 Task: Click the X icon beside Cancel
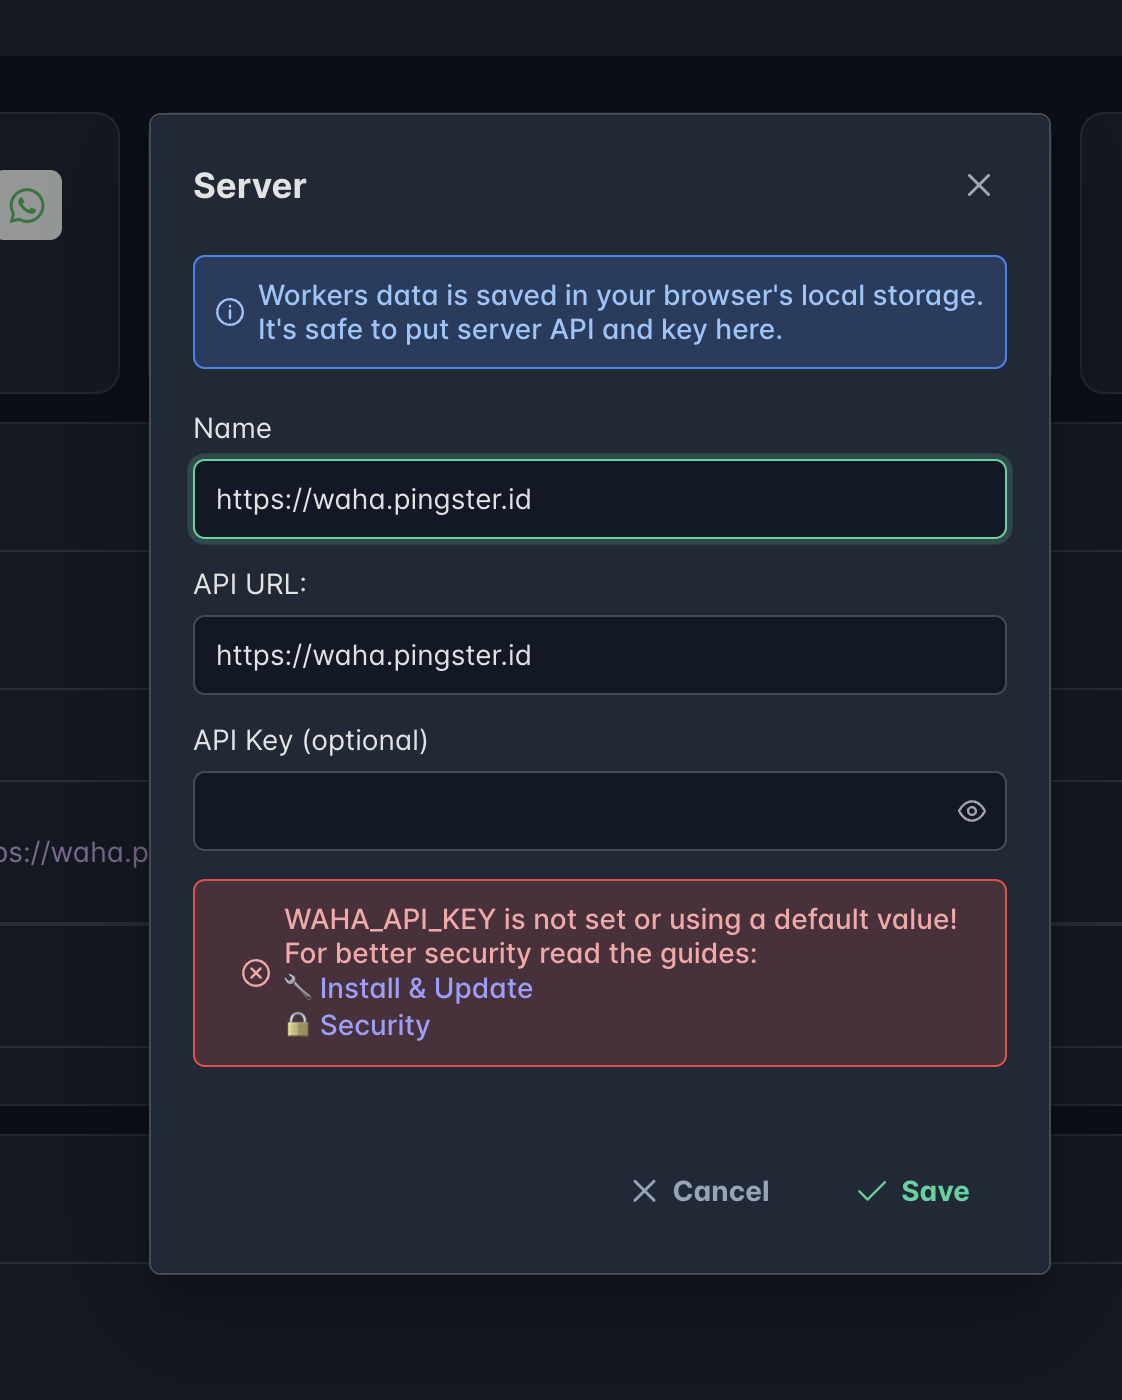click(x=645, y=1191)
